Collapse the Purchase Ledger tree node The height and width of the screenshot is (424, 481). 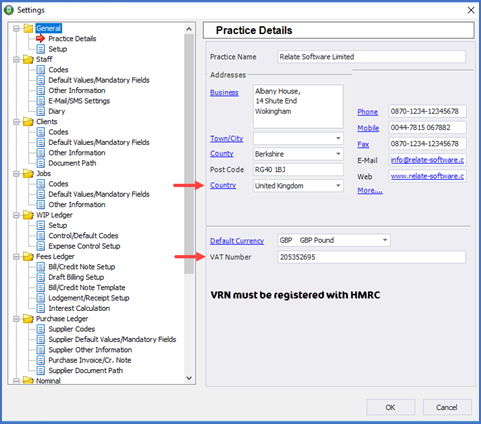pos(16,319)
